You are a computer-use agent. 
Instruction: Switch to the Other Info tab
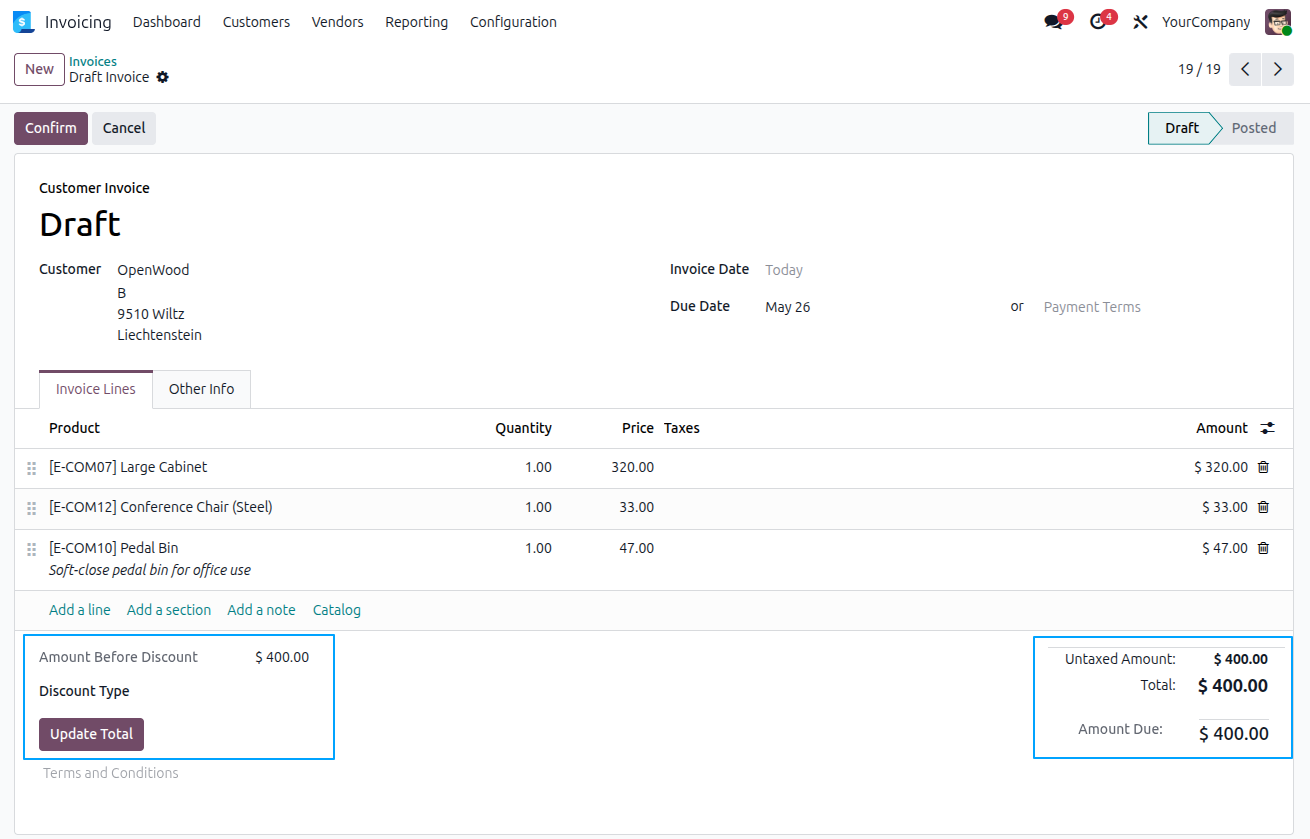tap(201, 389)
